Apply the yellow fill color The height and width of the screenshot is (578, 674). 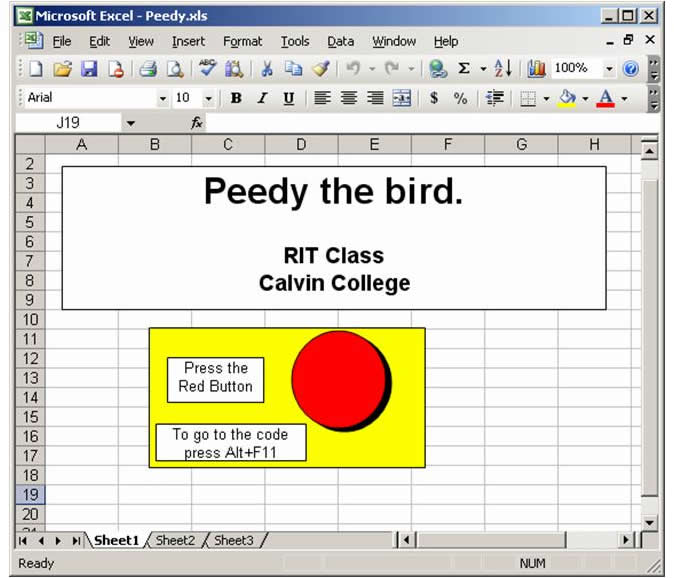[567, 98]
